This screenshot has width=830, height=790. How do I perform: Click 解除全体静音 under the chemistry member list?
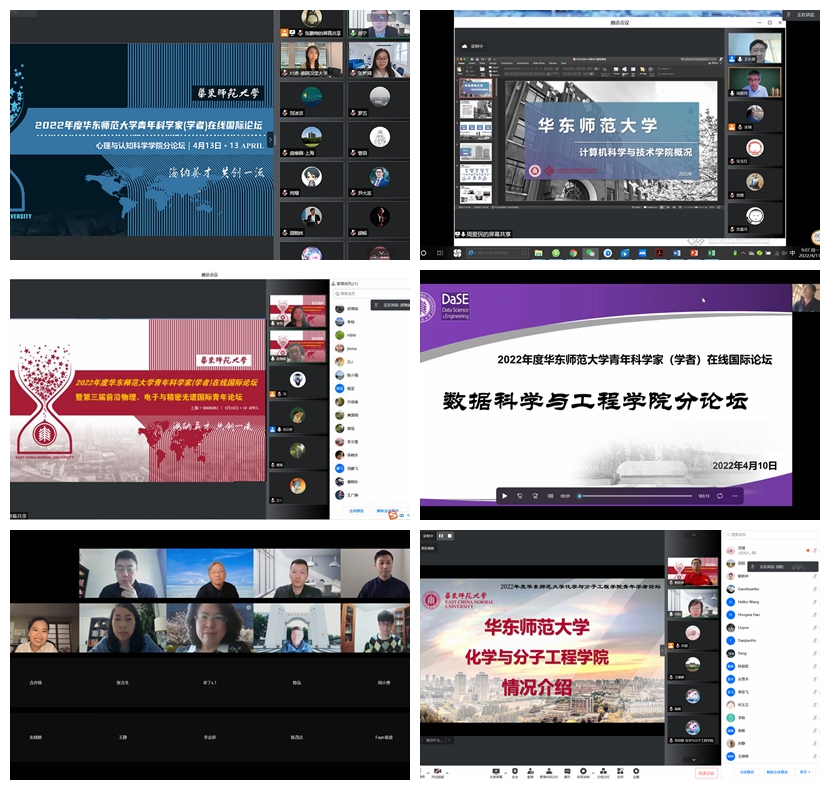(777, 772)
